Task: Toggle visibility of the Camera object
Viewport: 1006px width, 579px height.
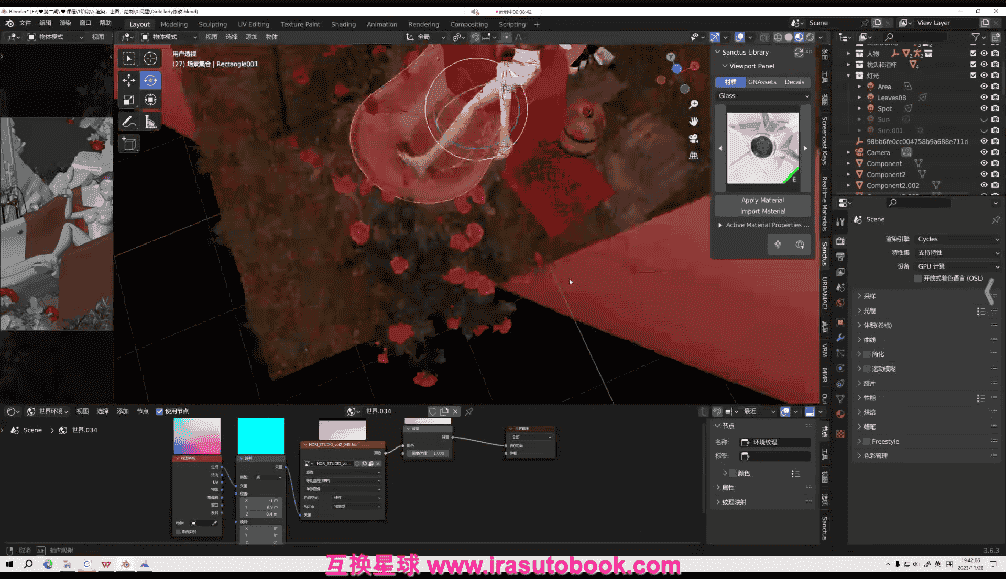Action: pyautogui.click(x=984, y=152)
